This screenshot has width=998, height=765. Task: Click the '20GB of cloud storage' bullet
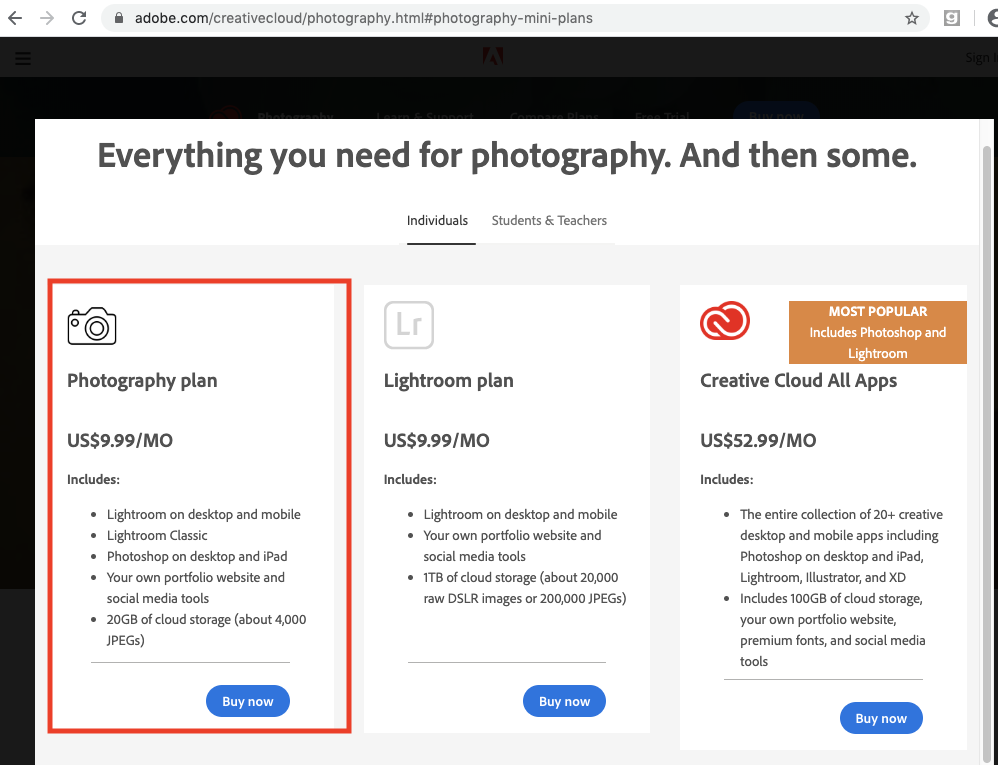point(206,629)
